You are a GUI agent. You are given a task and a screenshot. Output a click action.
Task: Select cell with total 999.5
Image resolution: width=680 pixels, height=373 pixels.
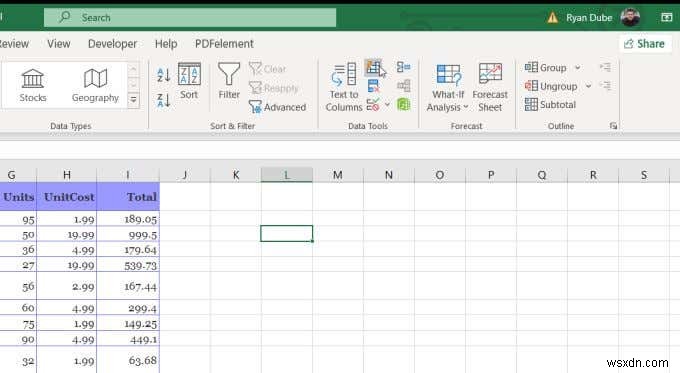[128, 235]
